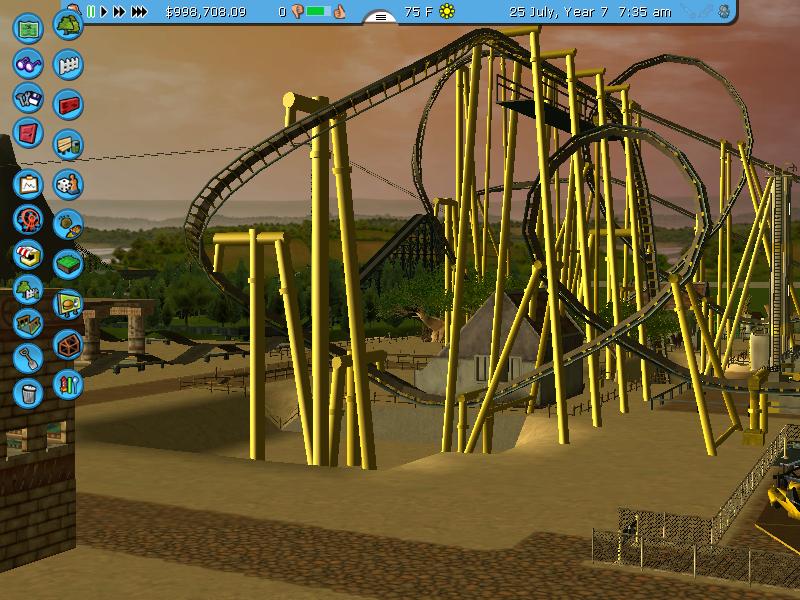Click the thumbs-down rating icon
The height and width of the screenshot is (600, 800).
[298, 12]
